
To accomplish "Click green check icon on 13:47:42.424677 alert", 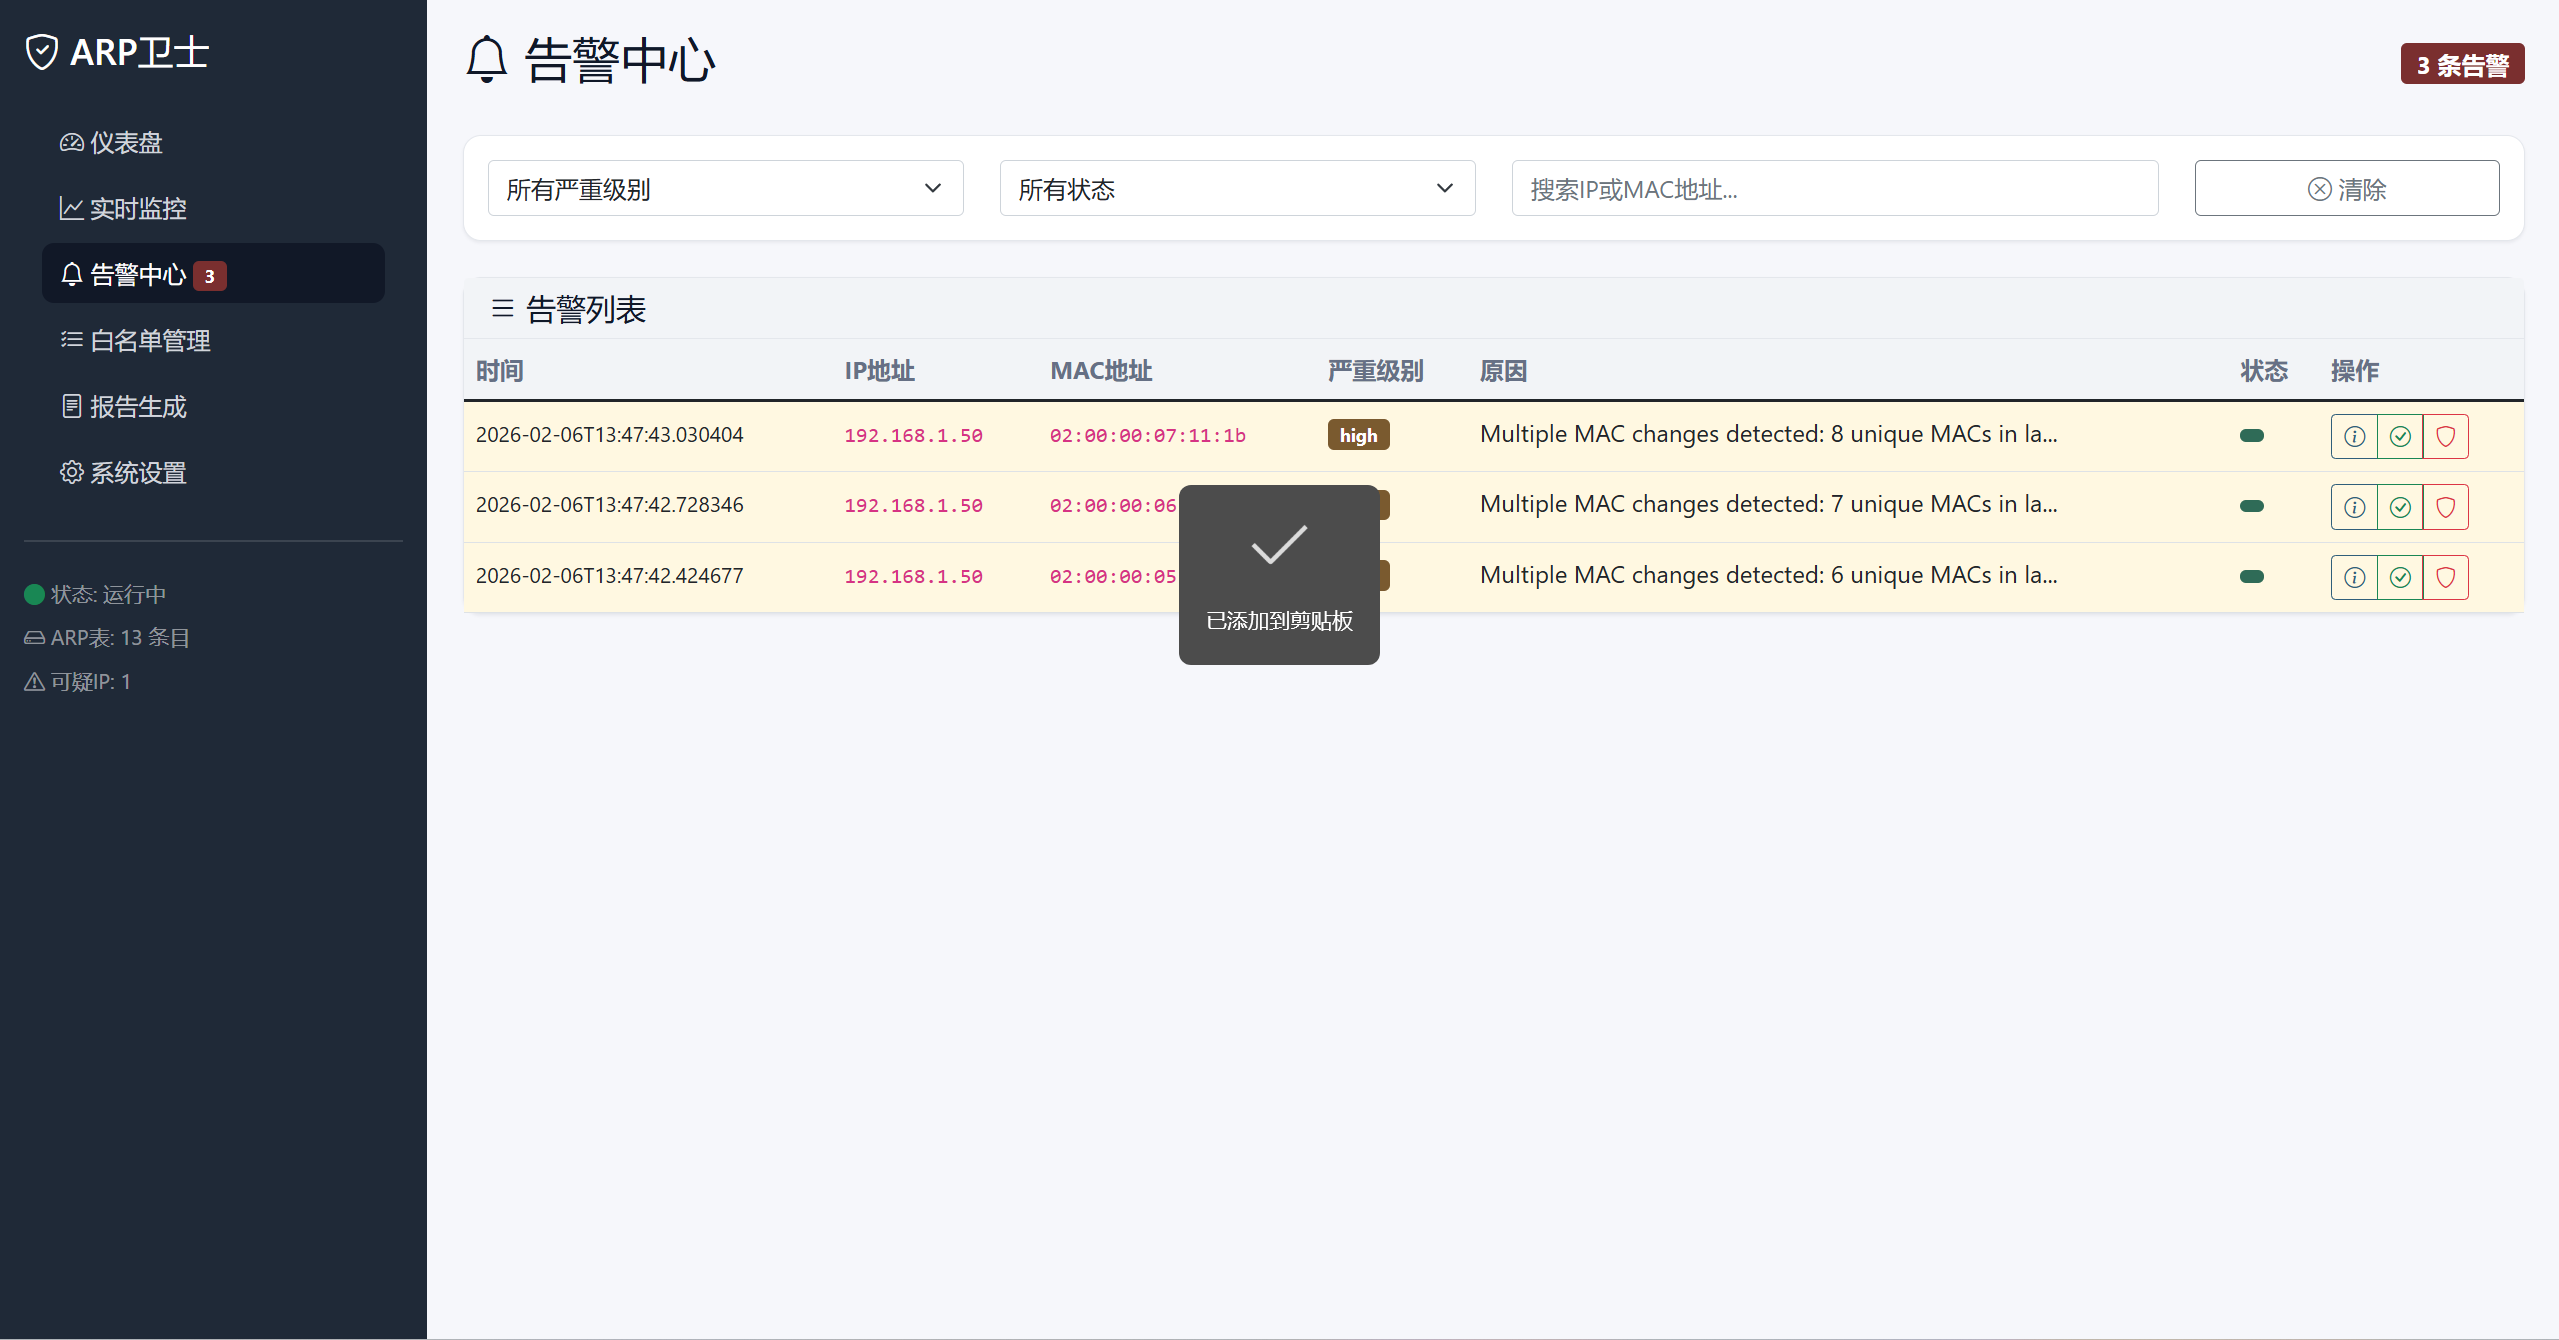I will point(2400,577).
